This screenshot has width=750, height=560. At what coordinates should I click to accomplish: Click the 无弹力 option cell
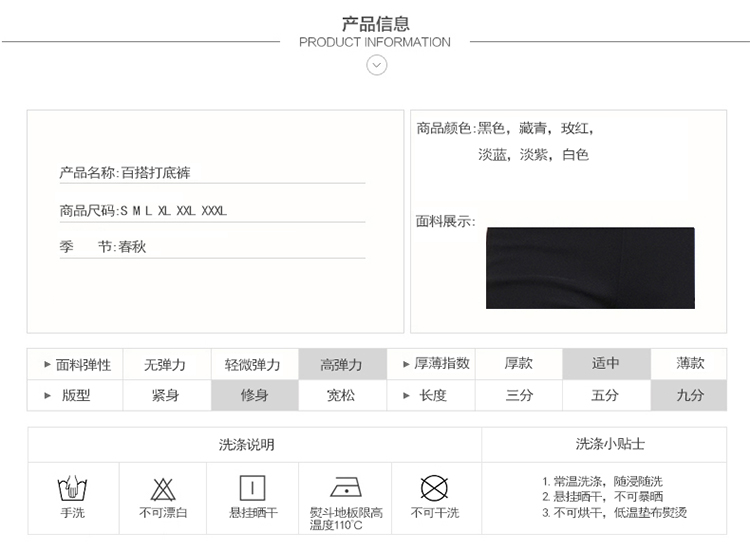[164, 364]
